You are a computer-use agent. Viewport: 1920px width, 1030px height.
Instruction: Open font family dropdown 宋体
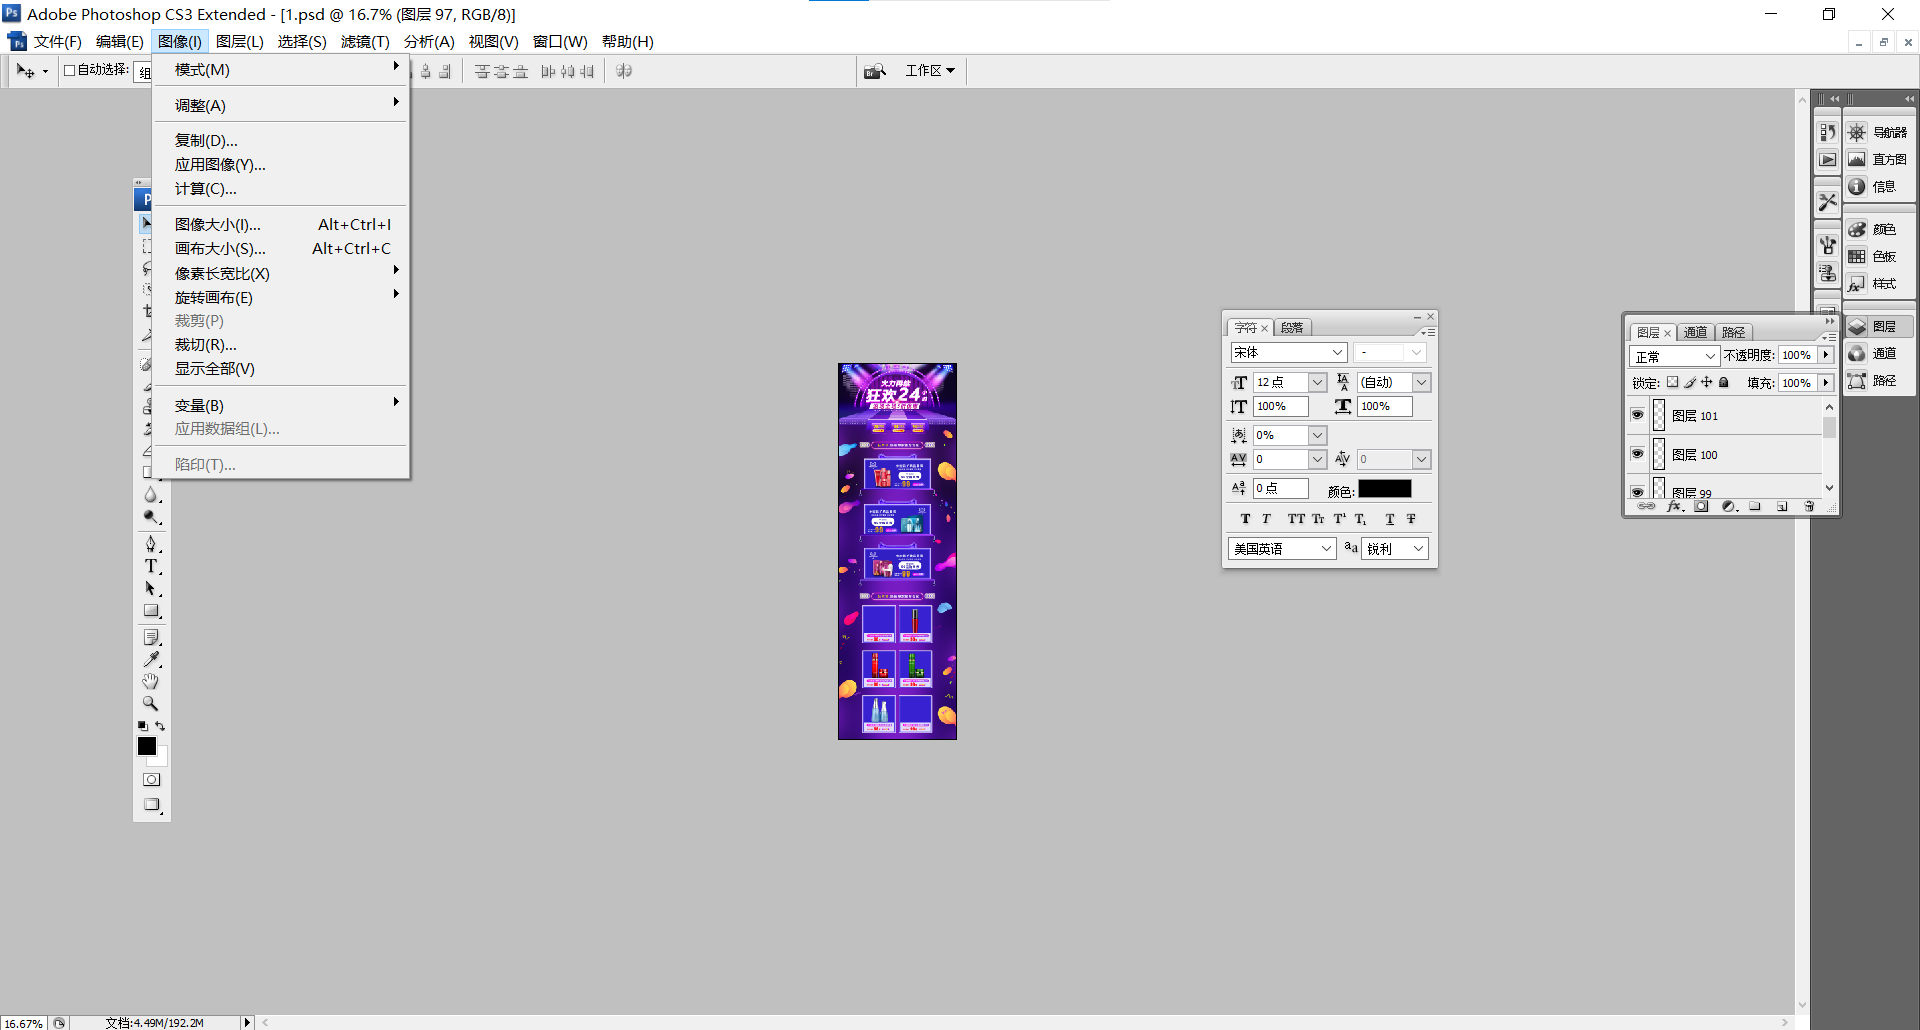click(1289, 352)
